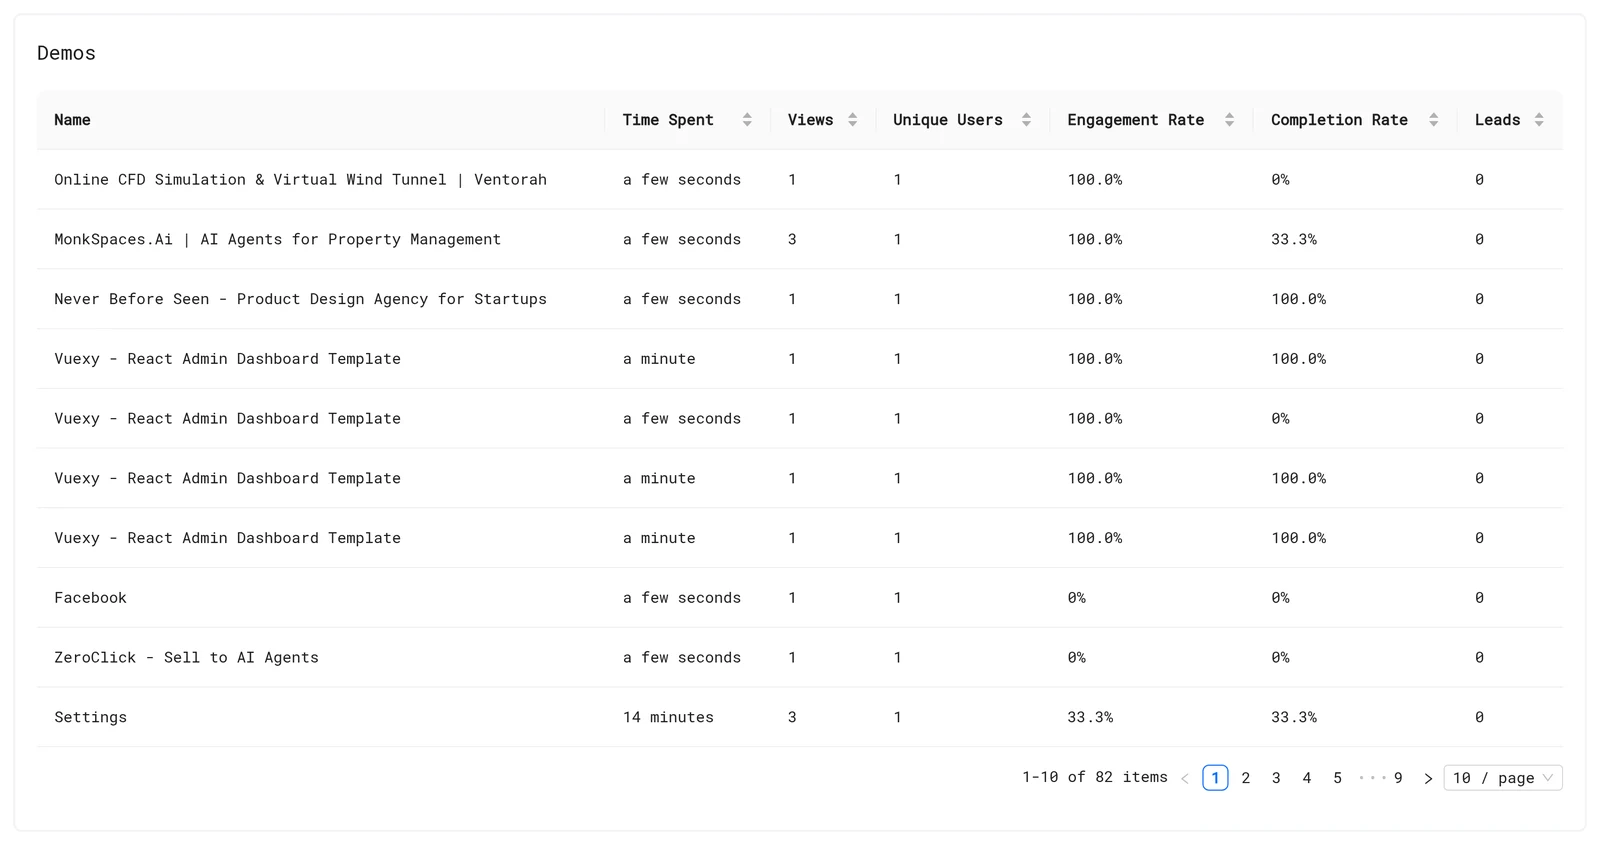Click MonkSpaces.Ai's 33.3% completion rate
1600x845 pixels.
point(1294,240)
